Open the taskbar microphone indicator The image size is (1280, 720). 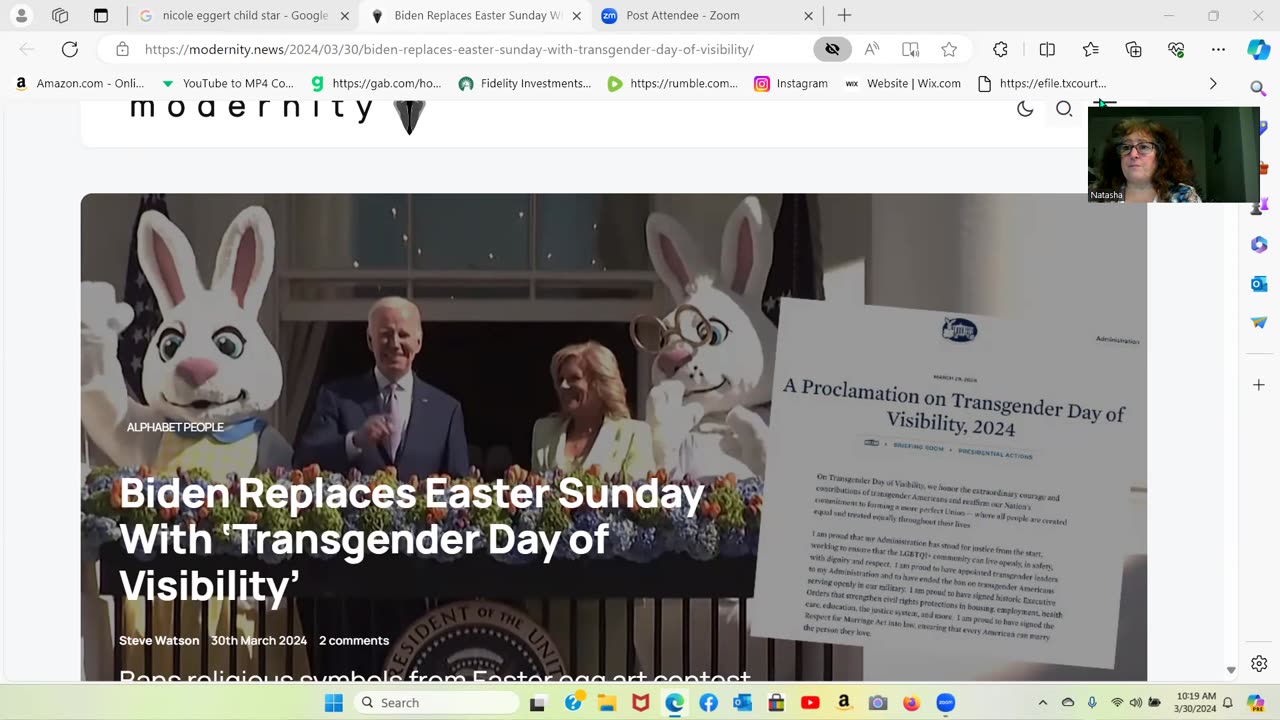1092,703
